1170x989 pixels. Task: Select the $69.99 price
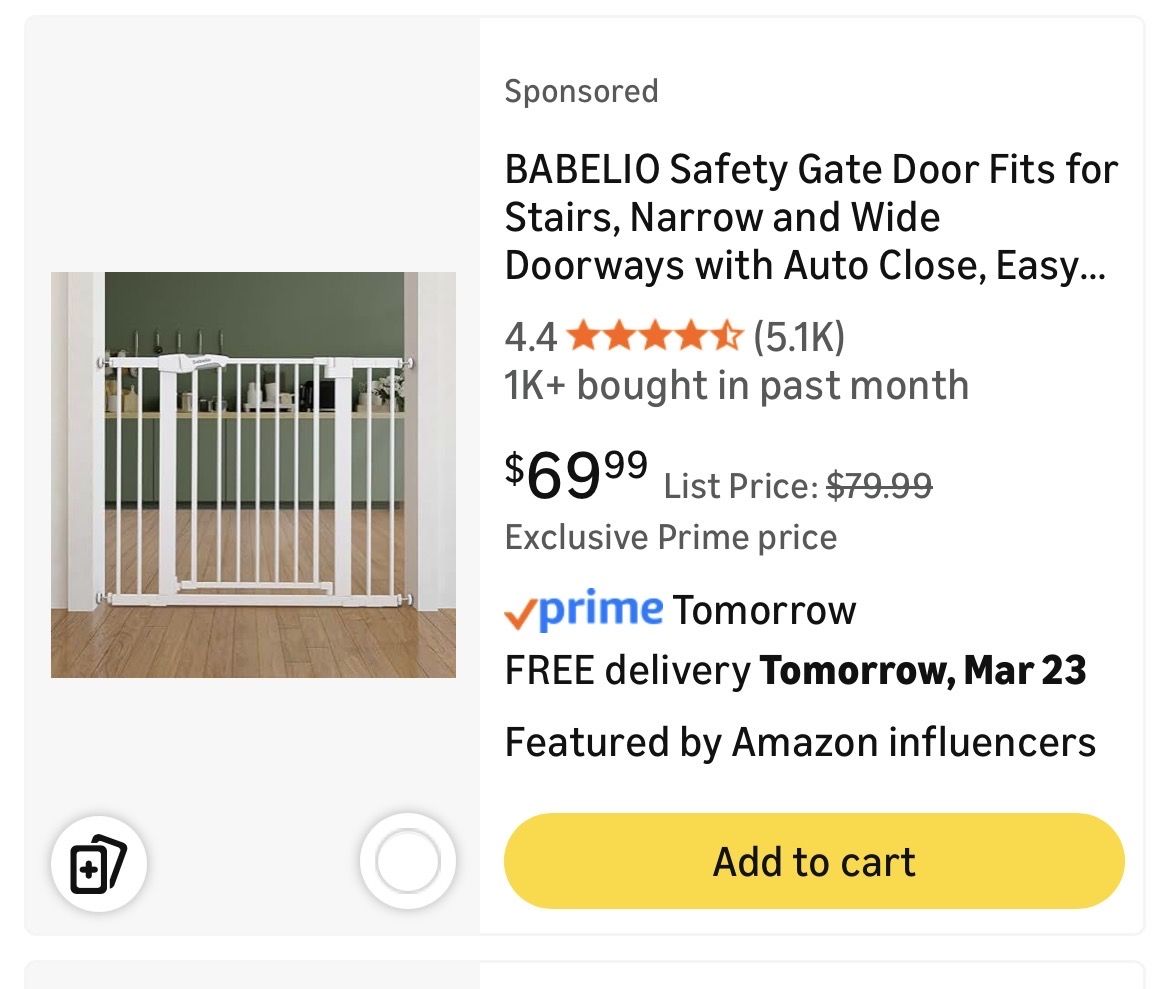click(576, 475)
